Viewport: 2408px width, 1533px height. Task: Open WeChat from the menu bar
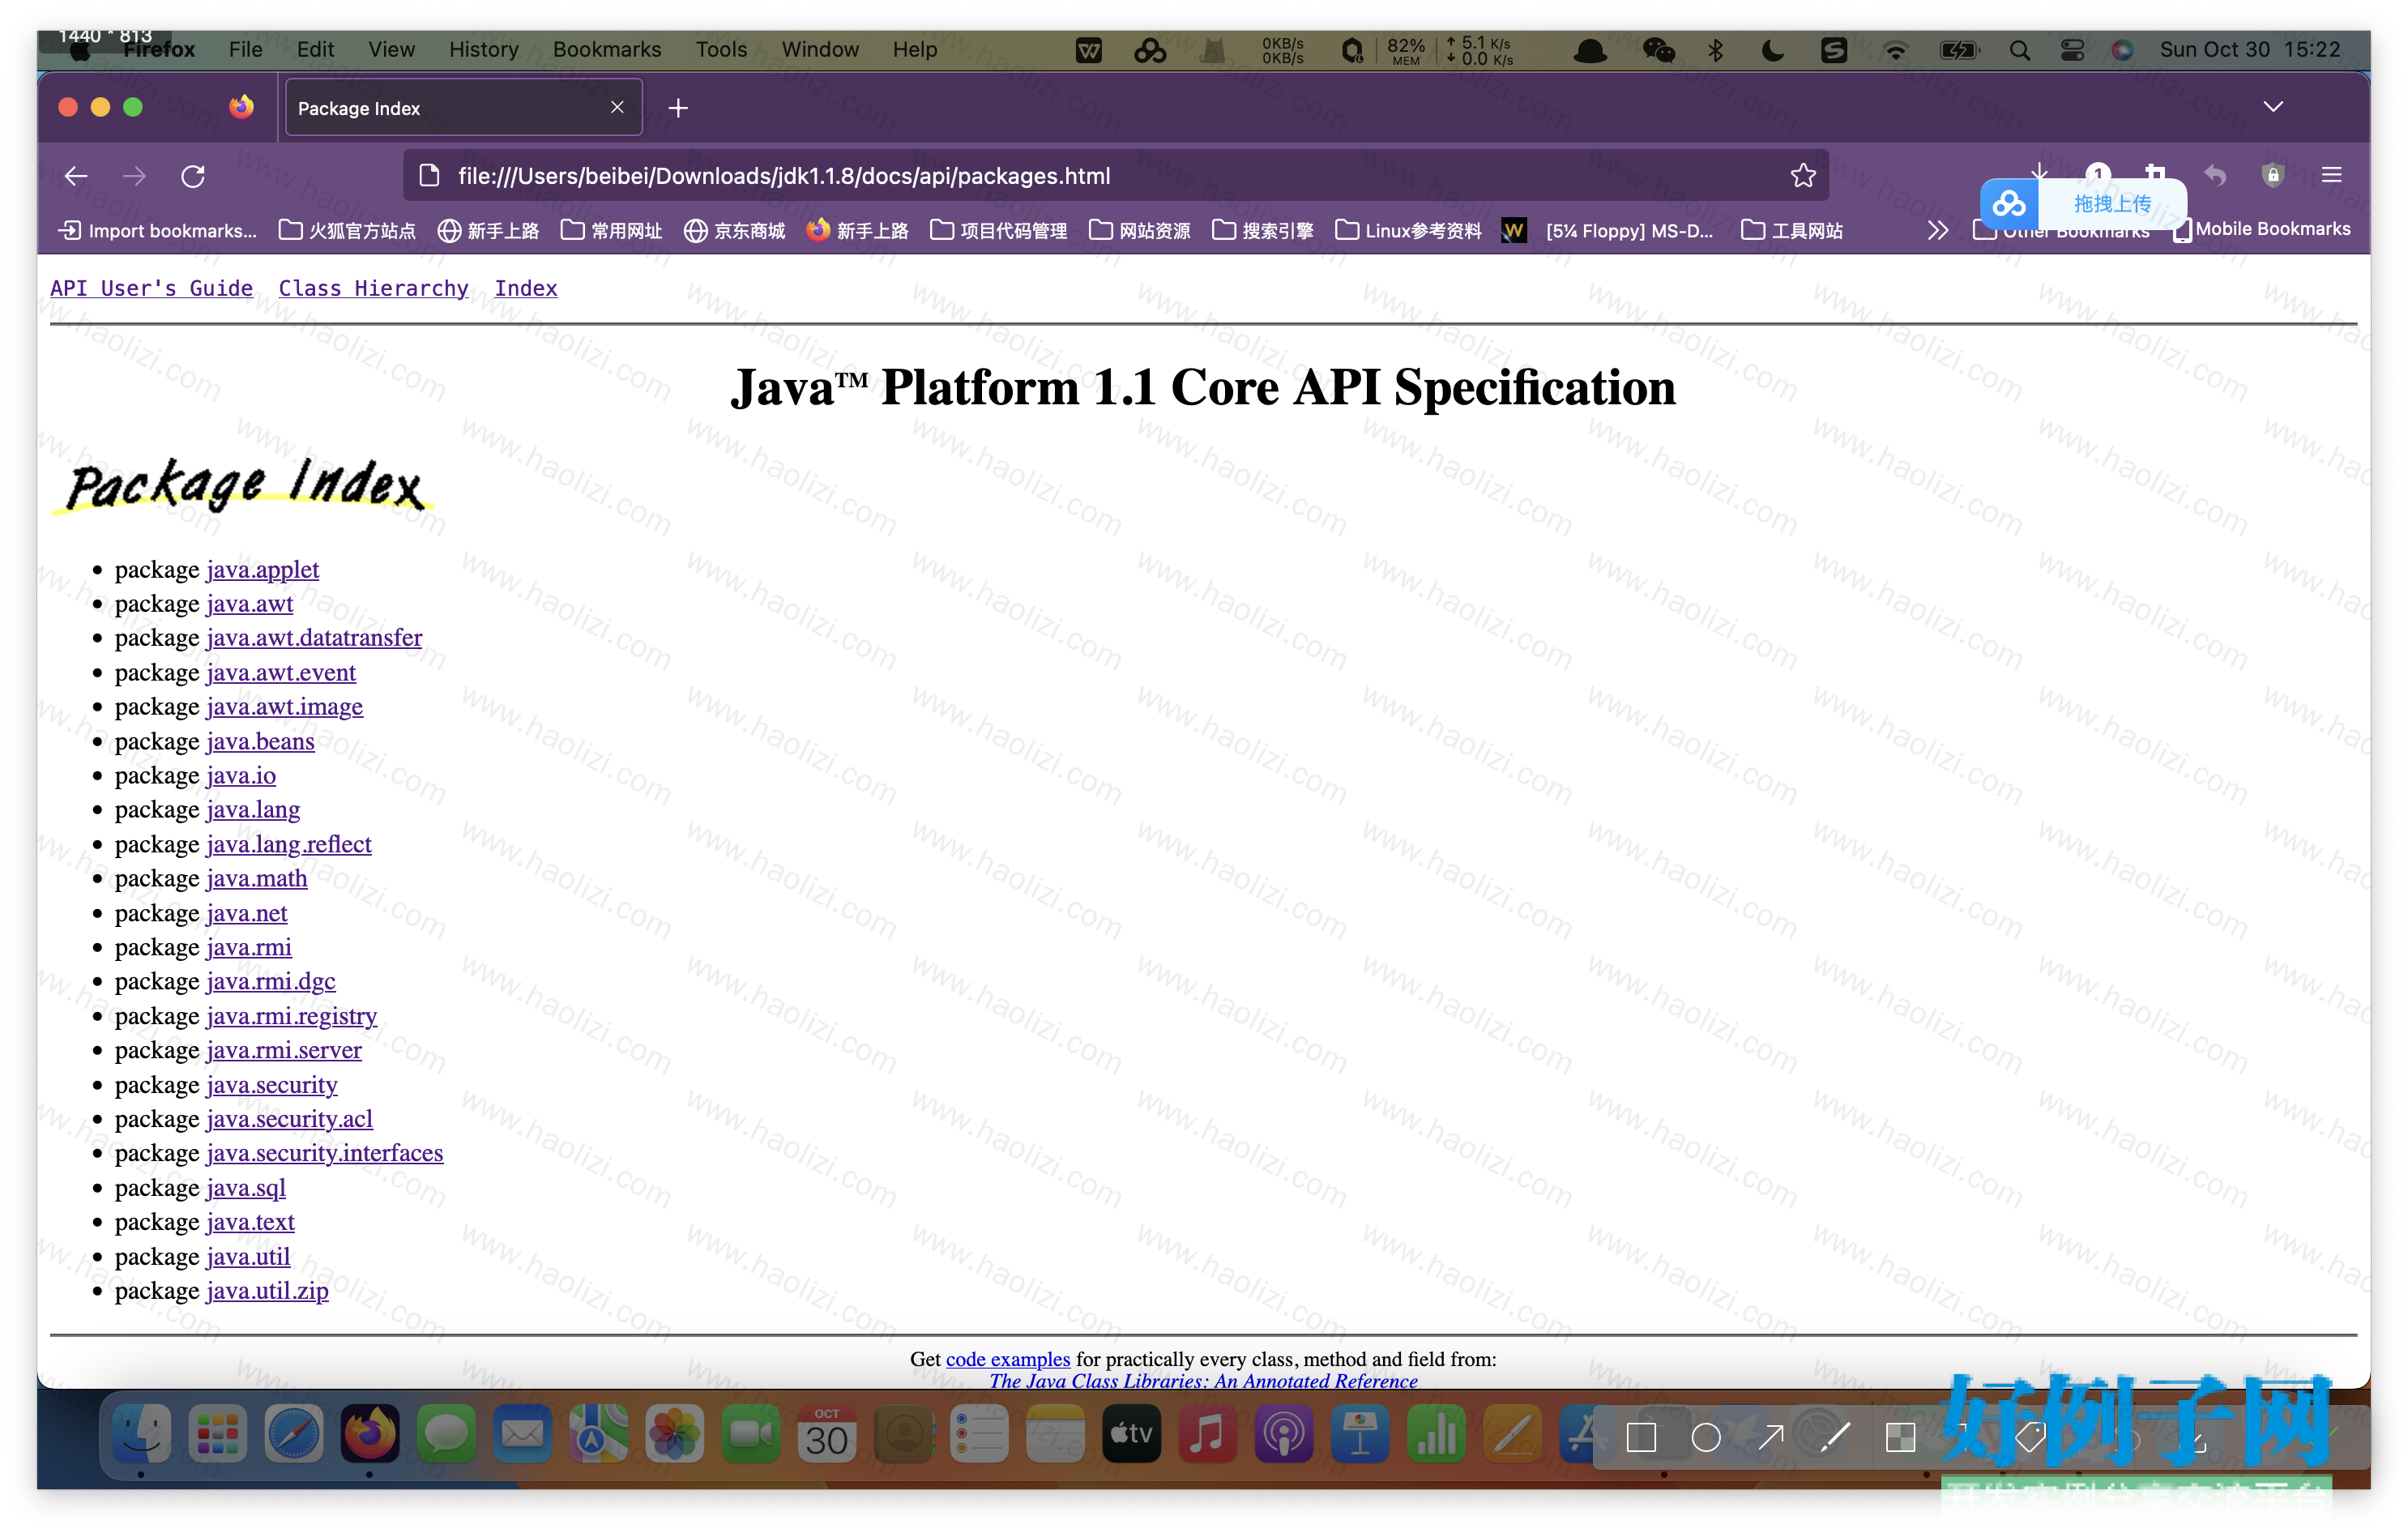[1658, 50]
